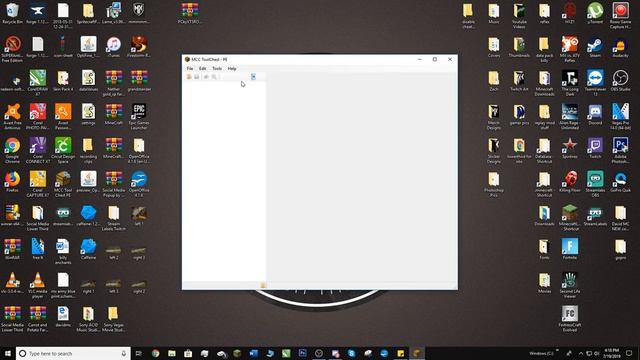Click the blue icon in the MCC ToolChest toolbar
The height and width of the screenshot is (360, 640).
tap(253, 77)
